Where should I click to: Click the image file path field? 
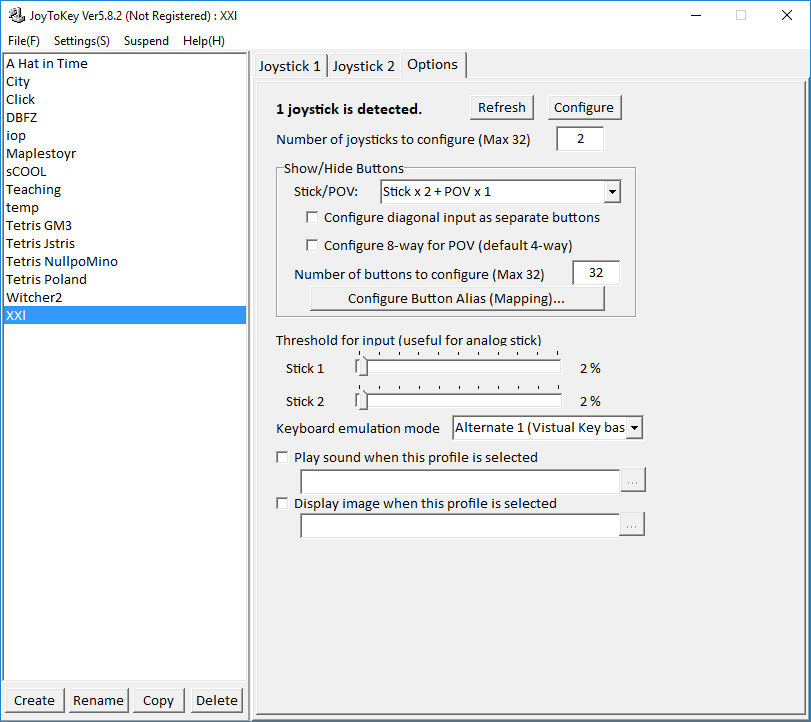pos(460,525)
